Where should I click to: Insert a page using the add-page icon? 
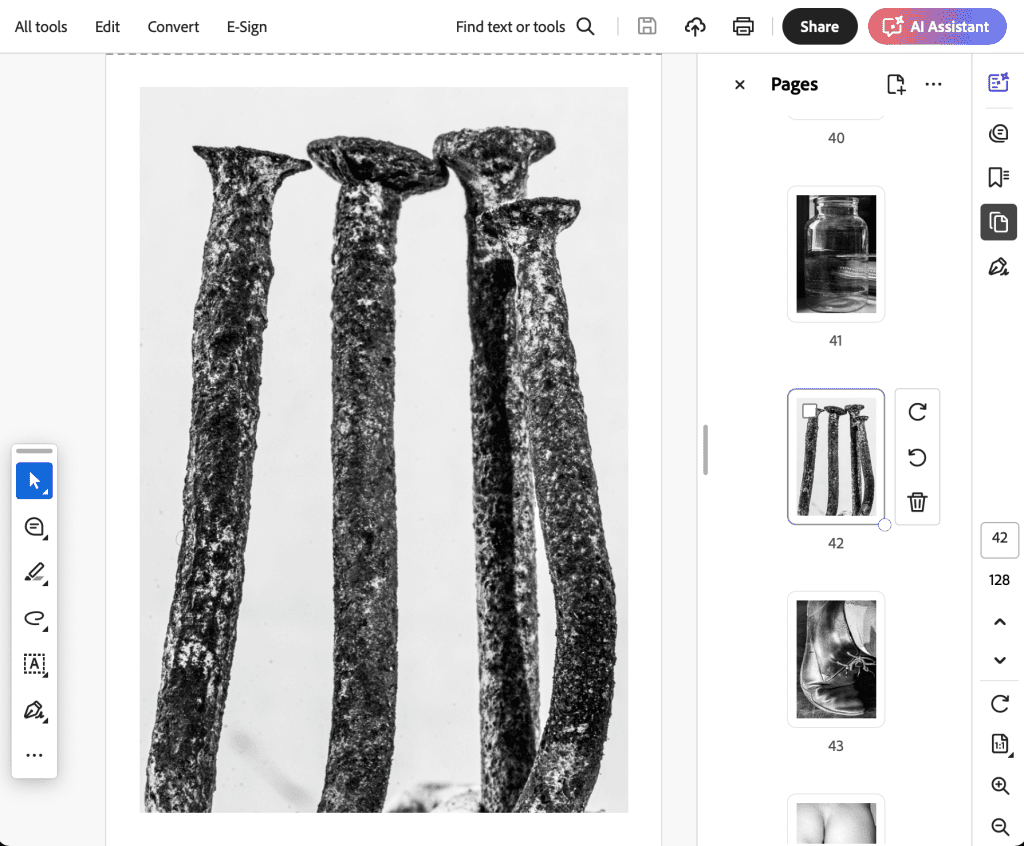tap(896, 84)
